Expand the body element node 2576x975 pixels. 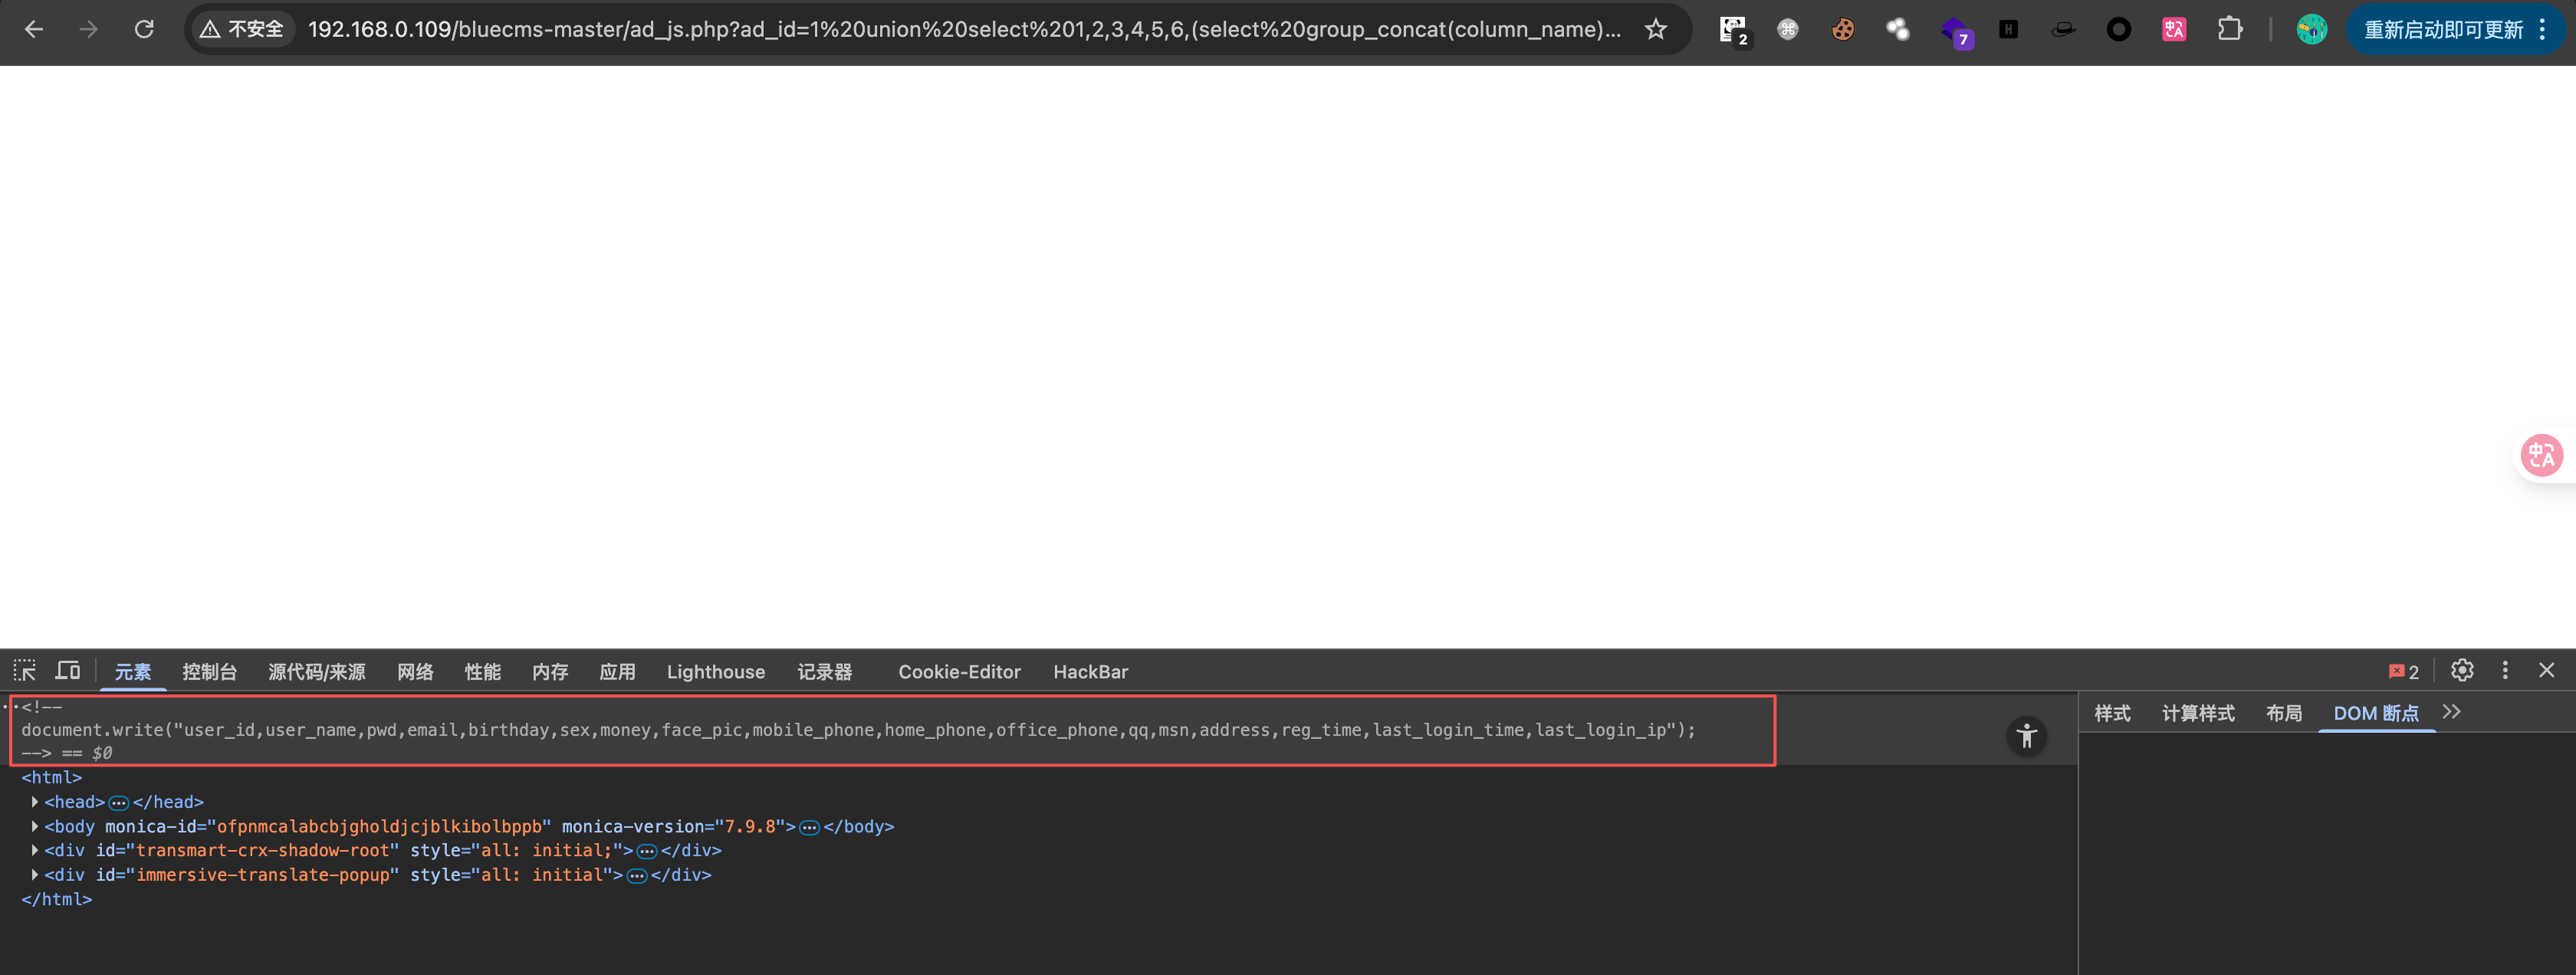click(x=35, y=827)
